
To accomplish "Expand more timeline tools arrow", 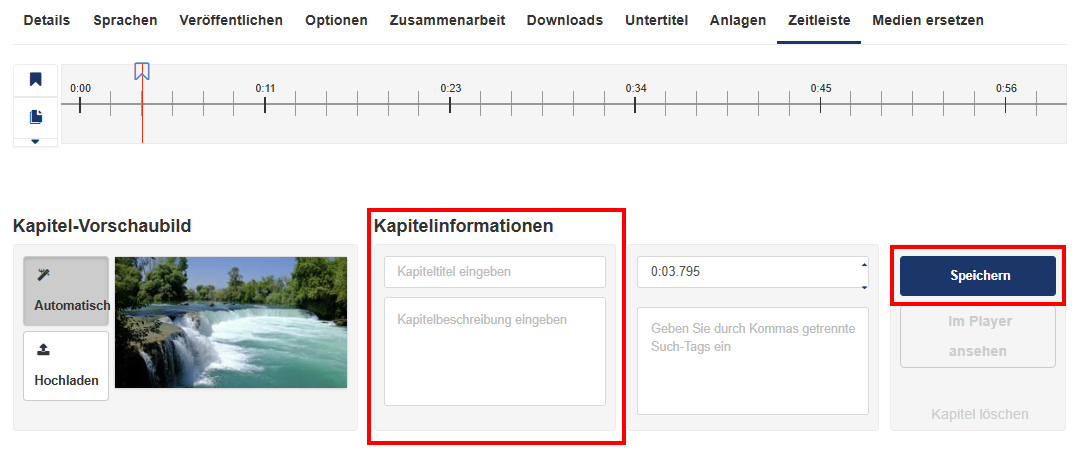I will pos(35,142).
